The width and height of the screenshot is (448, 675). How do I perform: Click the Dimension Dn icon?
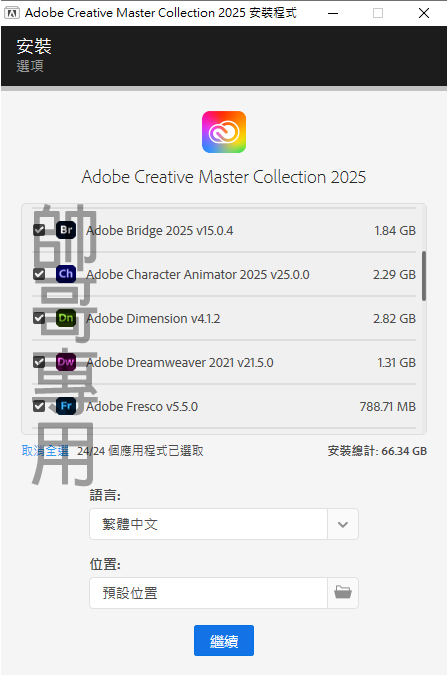point(66,318)
